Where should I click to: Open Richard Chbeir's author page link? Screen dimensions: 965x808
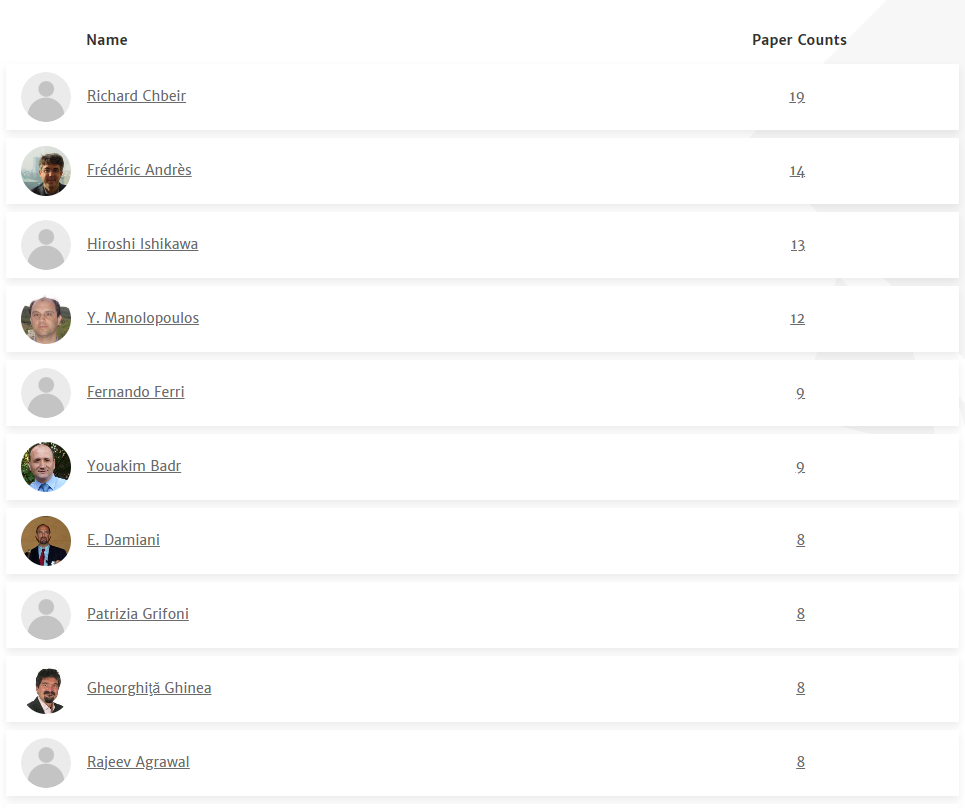[136, 96]
